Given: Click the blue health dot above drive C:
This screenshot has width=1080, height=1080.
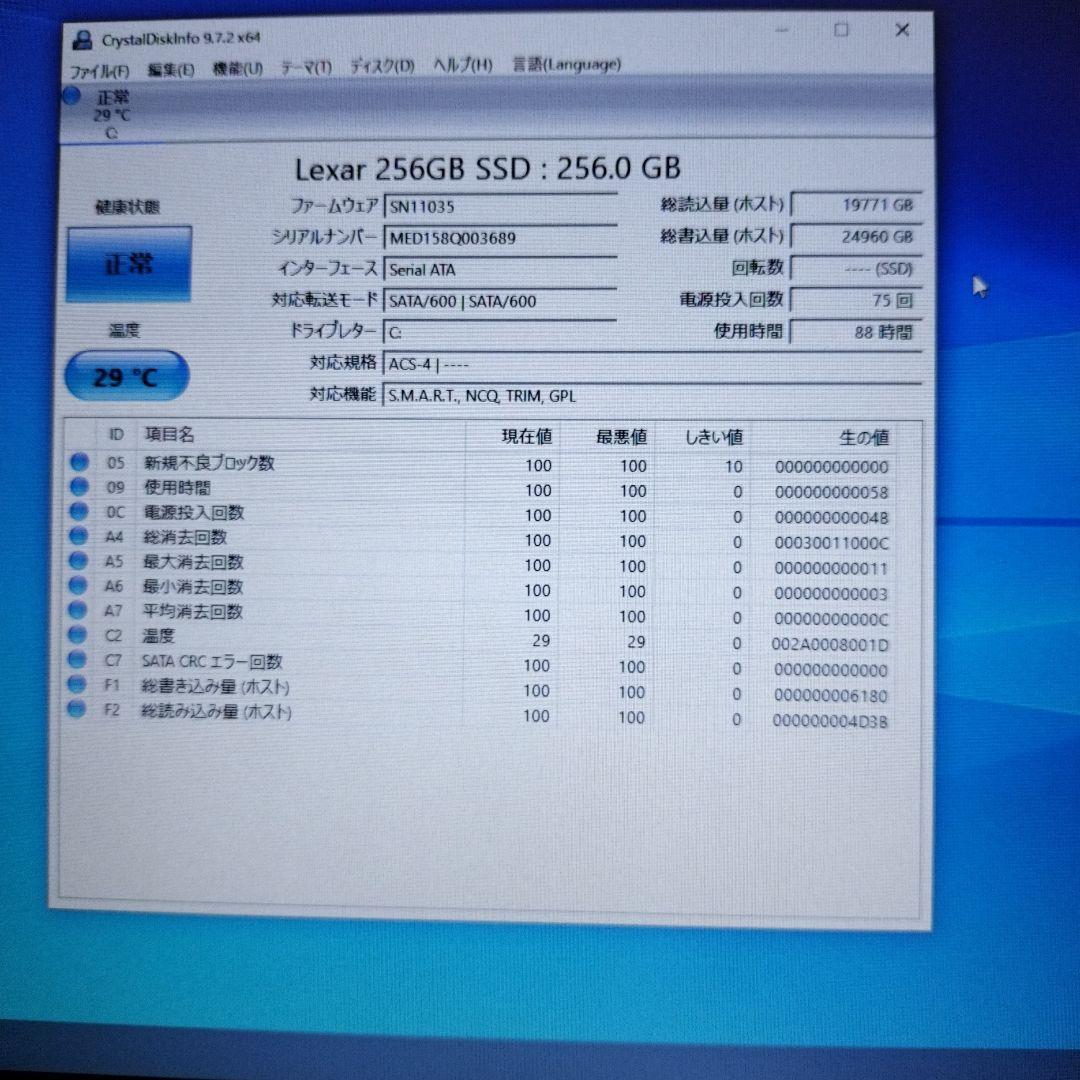Looking at the screenshot, I should tap(71, 96).
